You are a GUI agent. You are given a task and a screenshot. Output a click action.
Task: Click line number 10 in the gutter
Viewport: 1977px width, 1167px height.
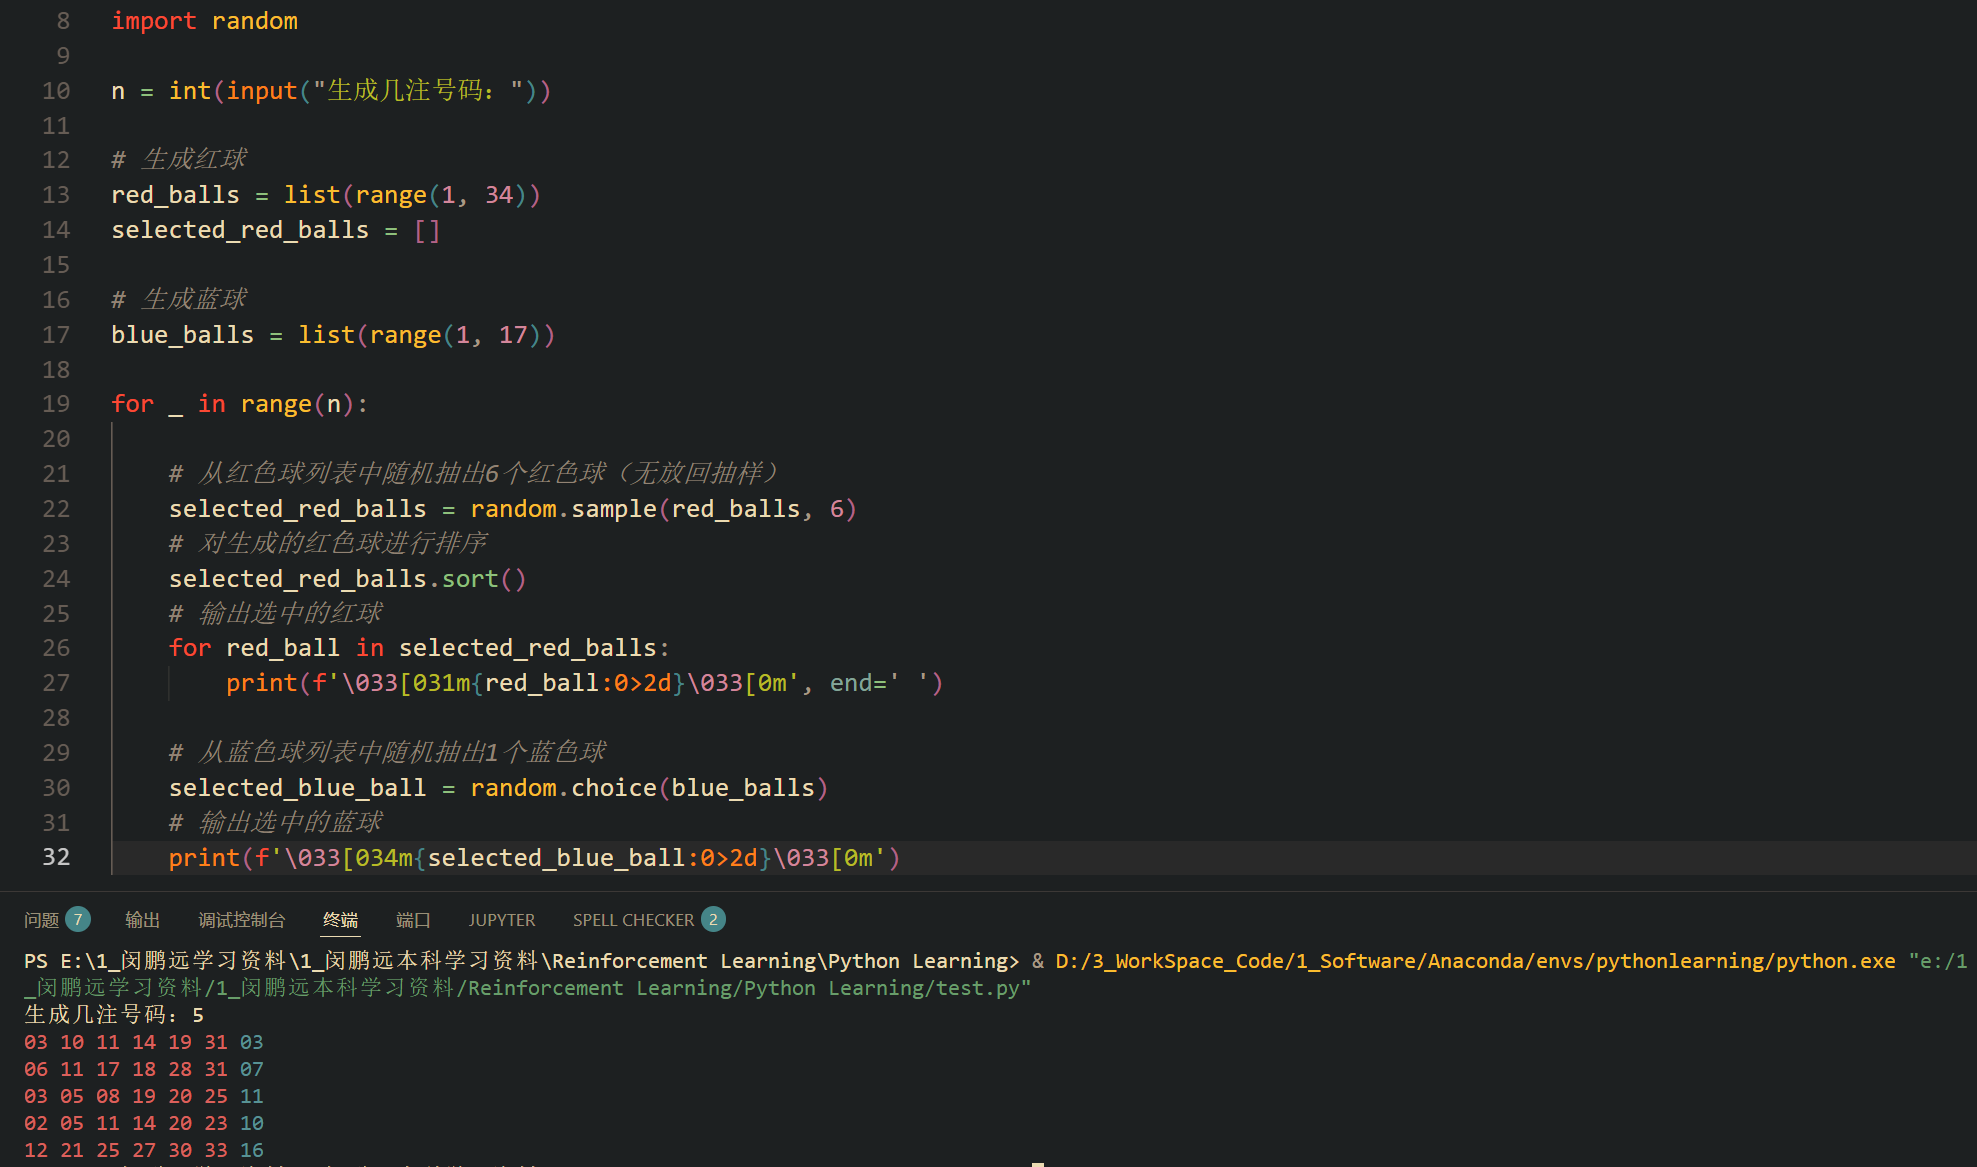[56, 91]
